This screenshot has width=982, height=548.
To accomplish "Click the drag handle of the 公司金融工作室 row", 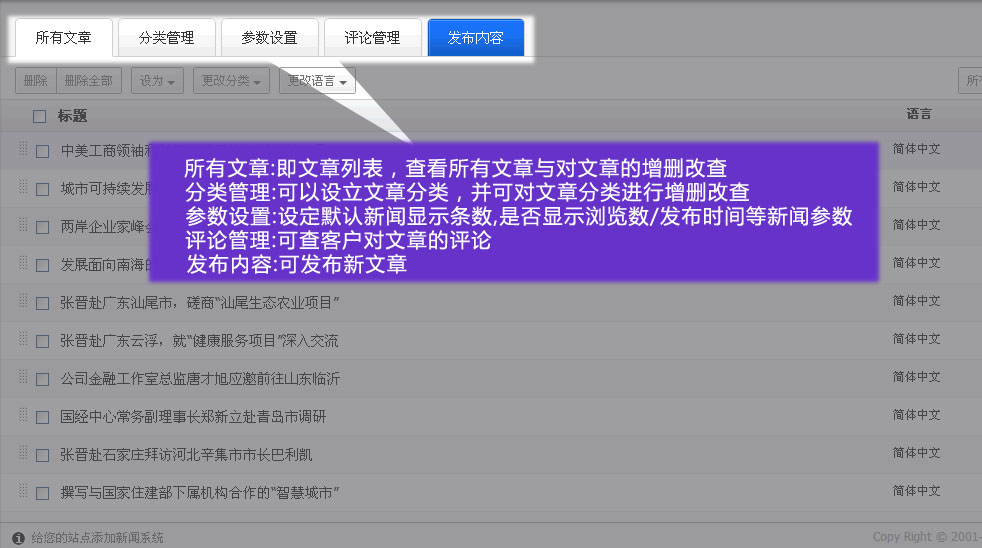I will (x=23, y=377).
